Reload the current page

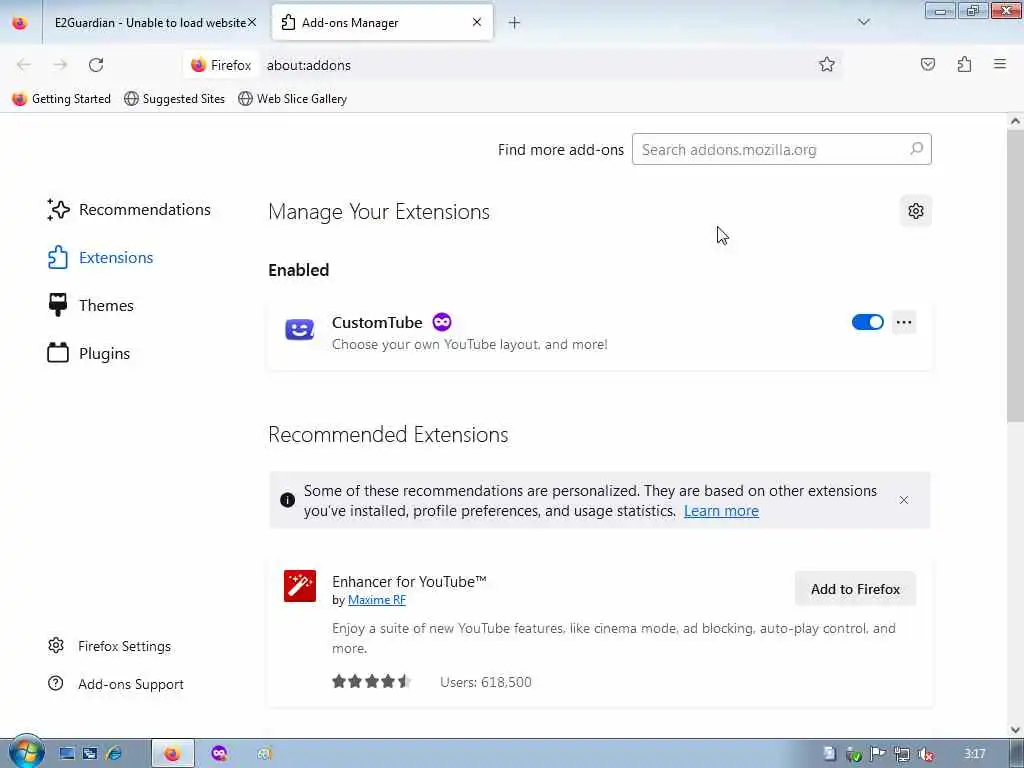click(x=96, y=65)
